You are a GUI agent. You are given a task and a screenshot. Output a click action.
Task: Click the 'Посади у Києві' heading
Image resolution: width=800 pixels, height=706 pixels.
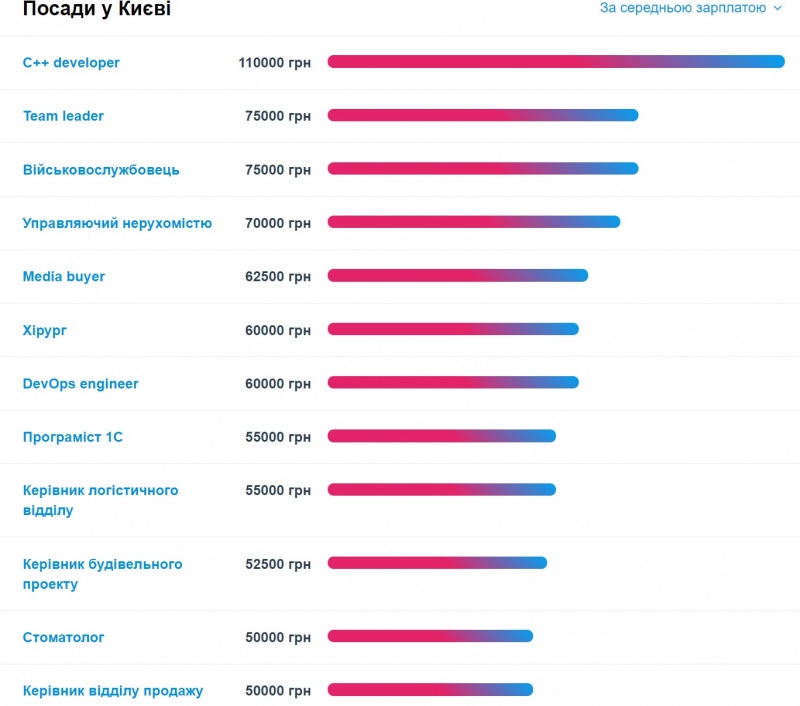coord(97,9)
